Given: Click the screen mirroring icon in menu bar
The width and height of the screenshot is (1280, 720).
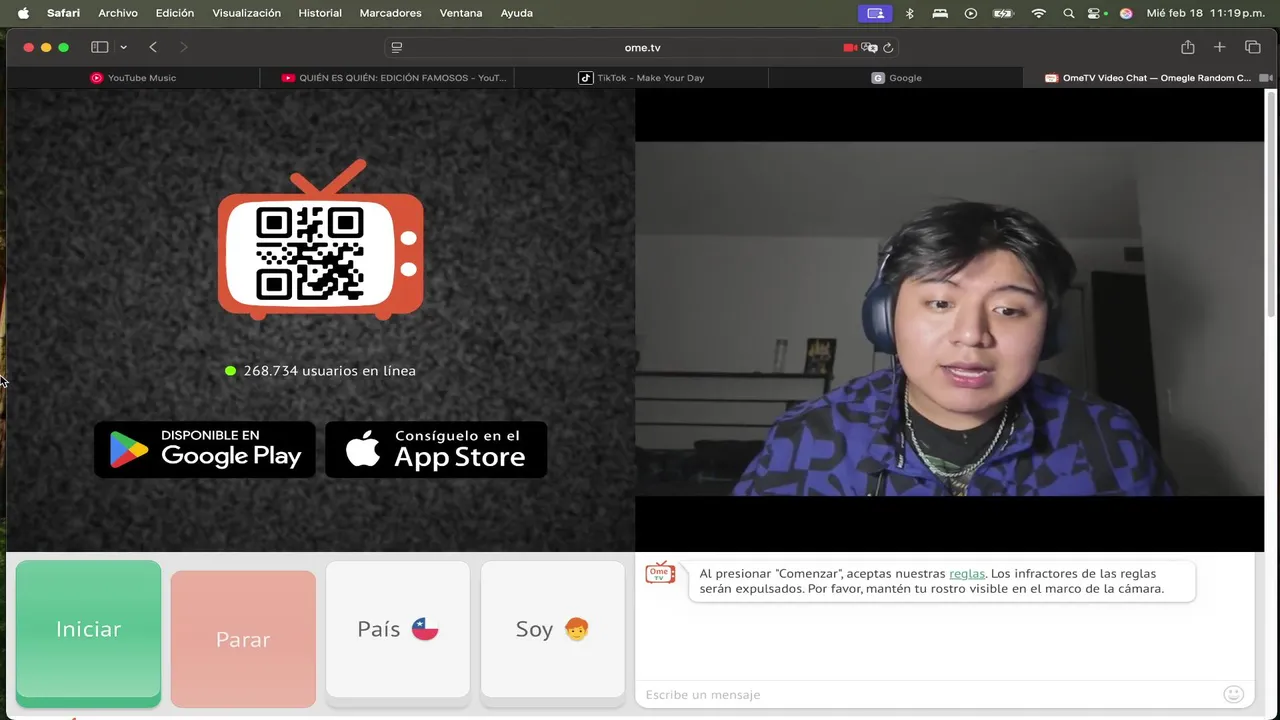Looking at the screenshot, I should coord(875,13).
